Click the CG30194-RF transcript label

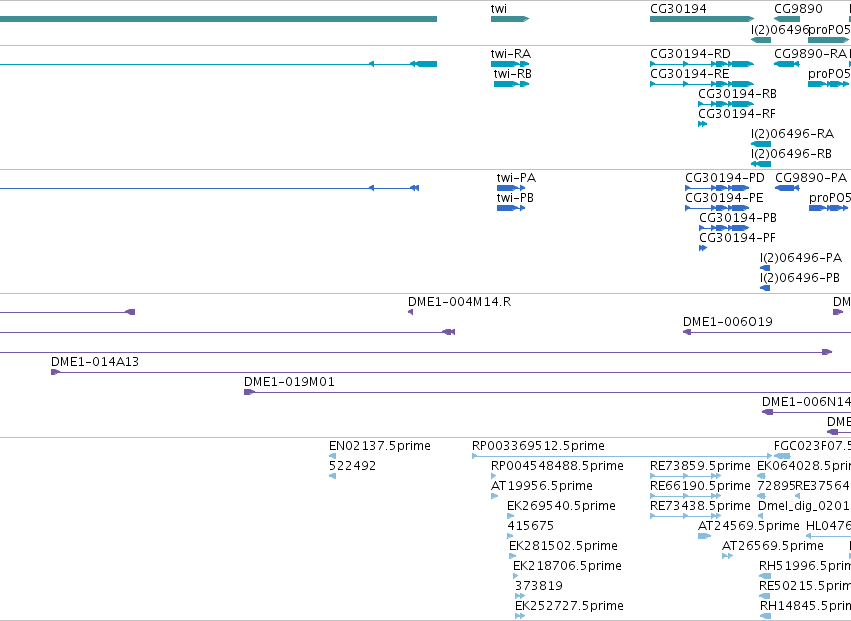(736, 114)
